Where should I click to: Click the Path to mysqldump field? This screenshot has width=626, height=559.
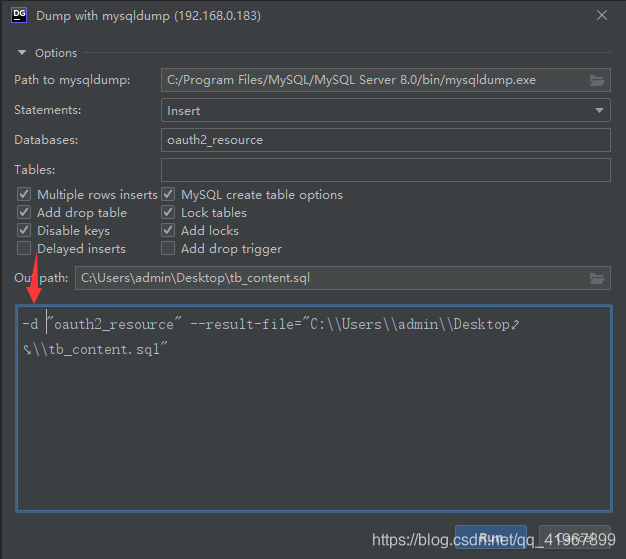[x=386, y=80]
